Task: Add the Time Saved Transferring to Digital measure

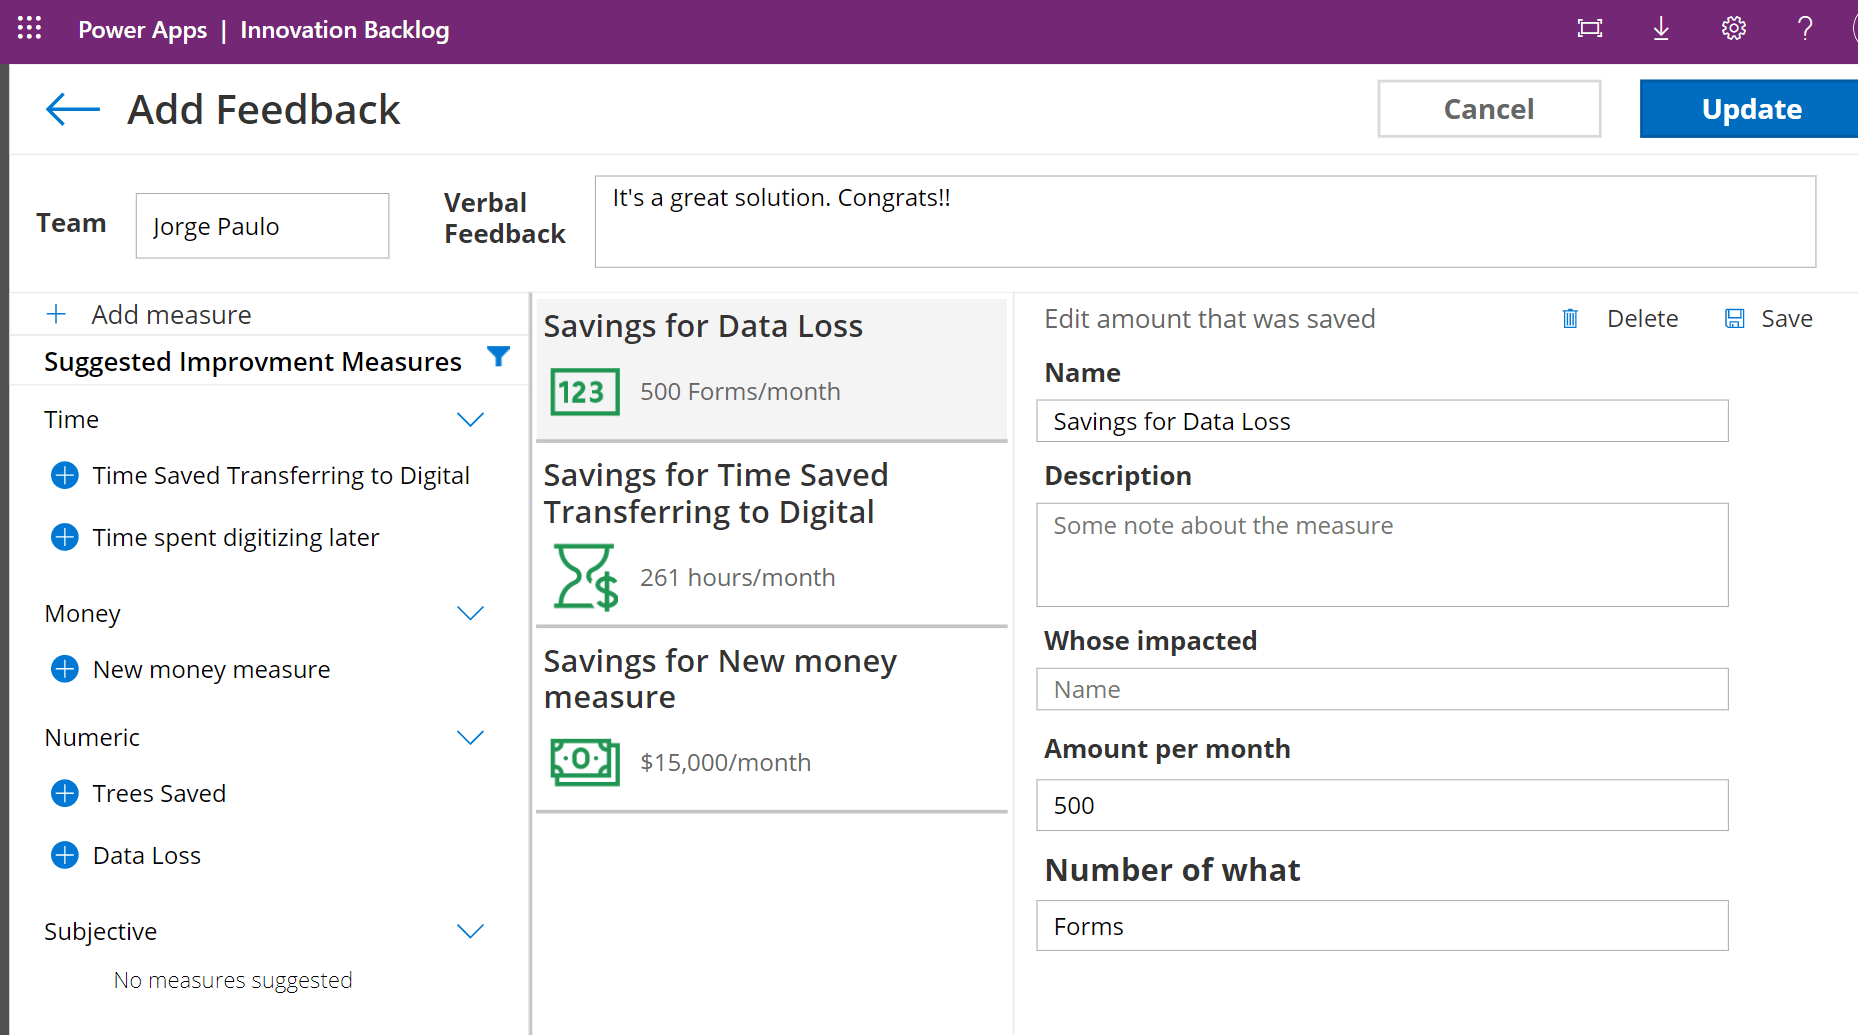Action: coord(65,475)
